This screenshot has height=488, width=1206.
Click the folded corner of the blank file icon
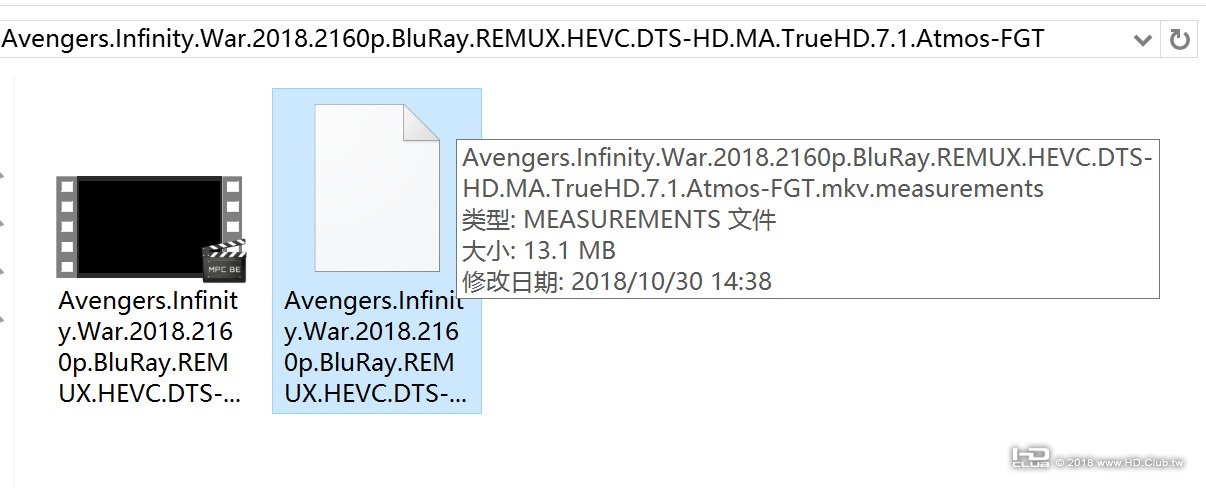point(421,123)
